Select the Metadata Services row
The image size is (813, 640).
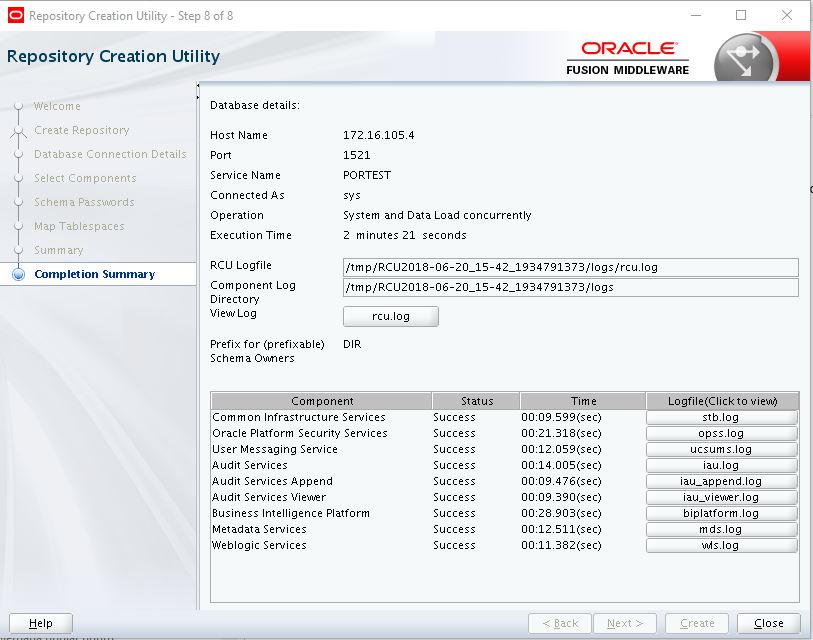[505, 530]
